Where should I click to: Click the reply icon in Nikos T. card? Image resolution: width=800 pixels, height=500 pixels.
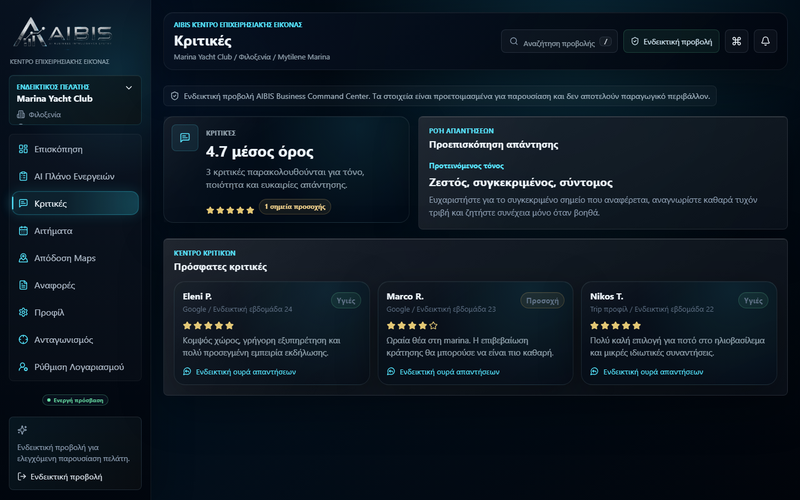594,371
